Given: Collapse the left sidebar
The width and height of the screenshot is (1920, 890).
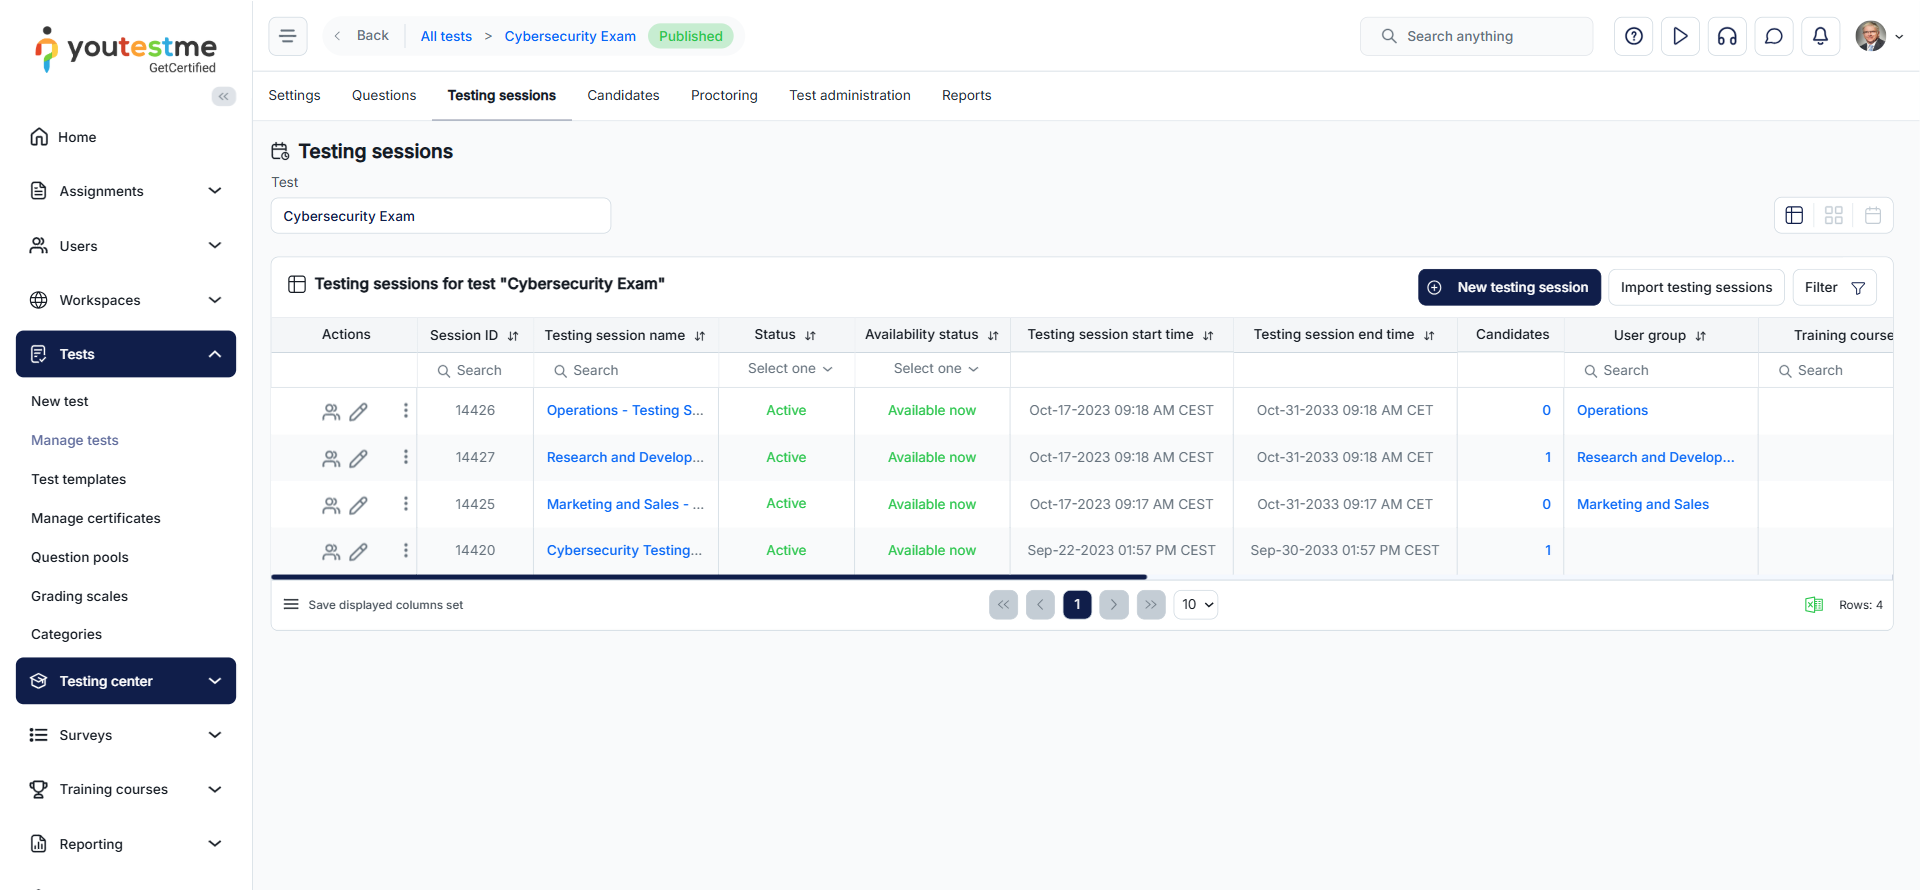Looking at the screenshot, I should click(x=223, y=96).
